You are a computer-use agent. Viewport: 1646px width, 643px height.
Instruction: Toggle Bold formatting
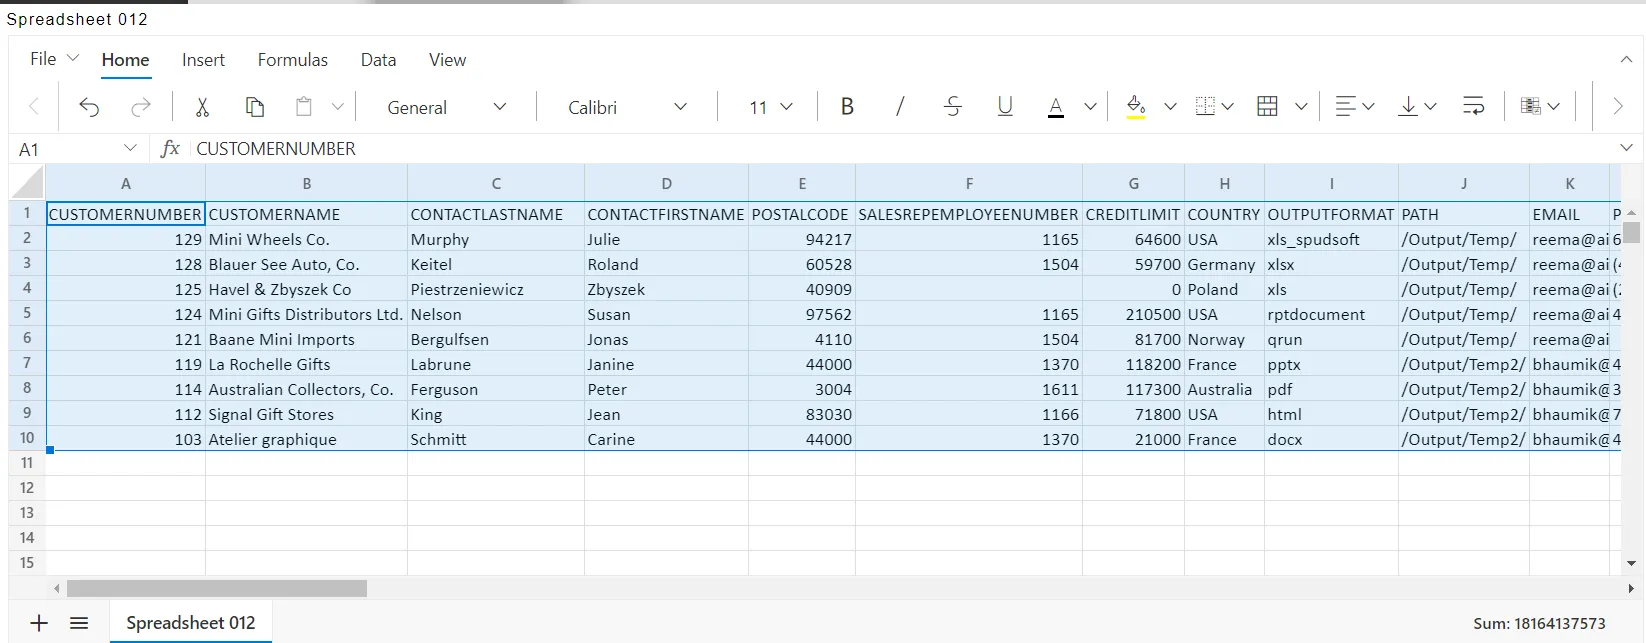coord(847,107)
